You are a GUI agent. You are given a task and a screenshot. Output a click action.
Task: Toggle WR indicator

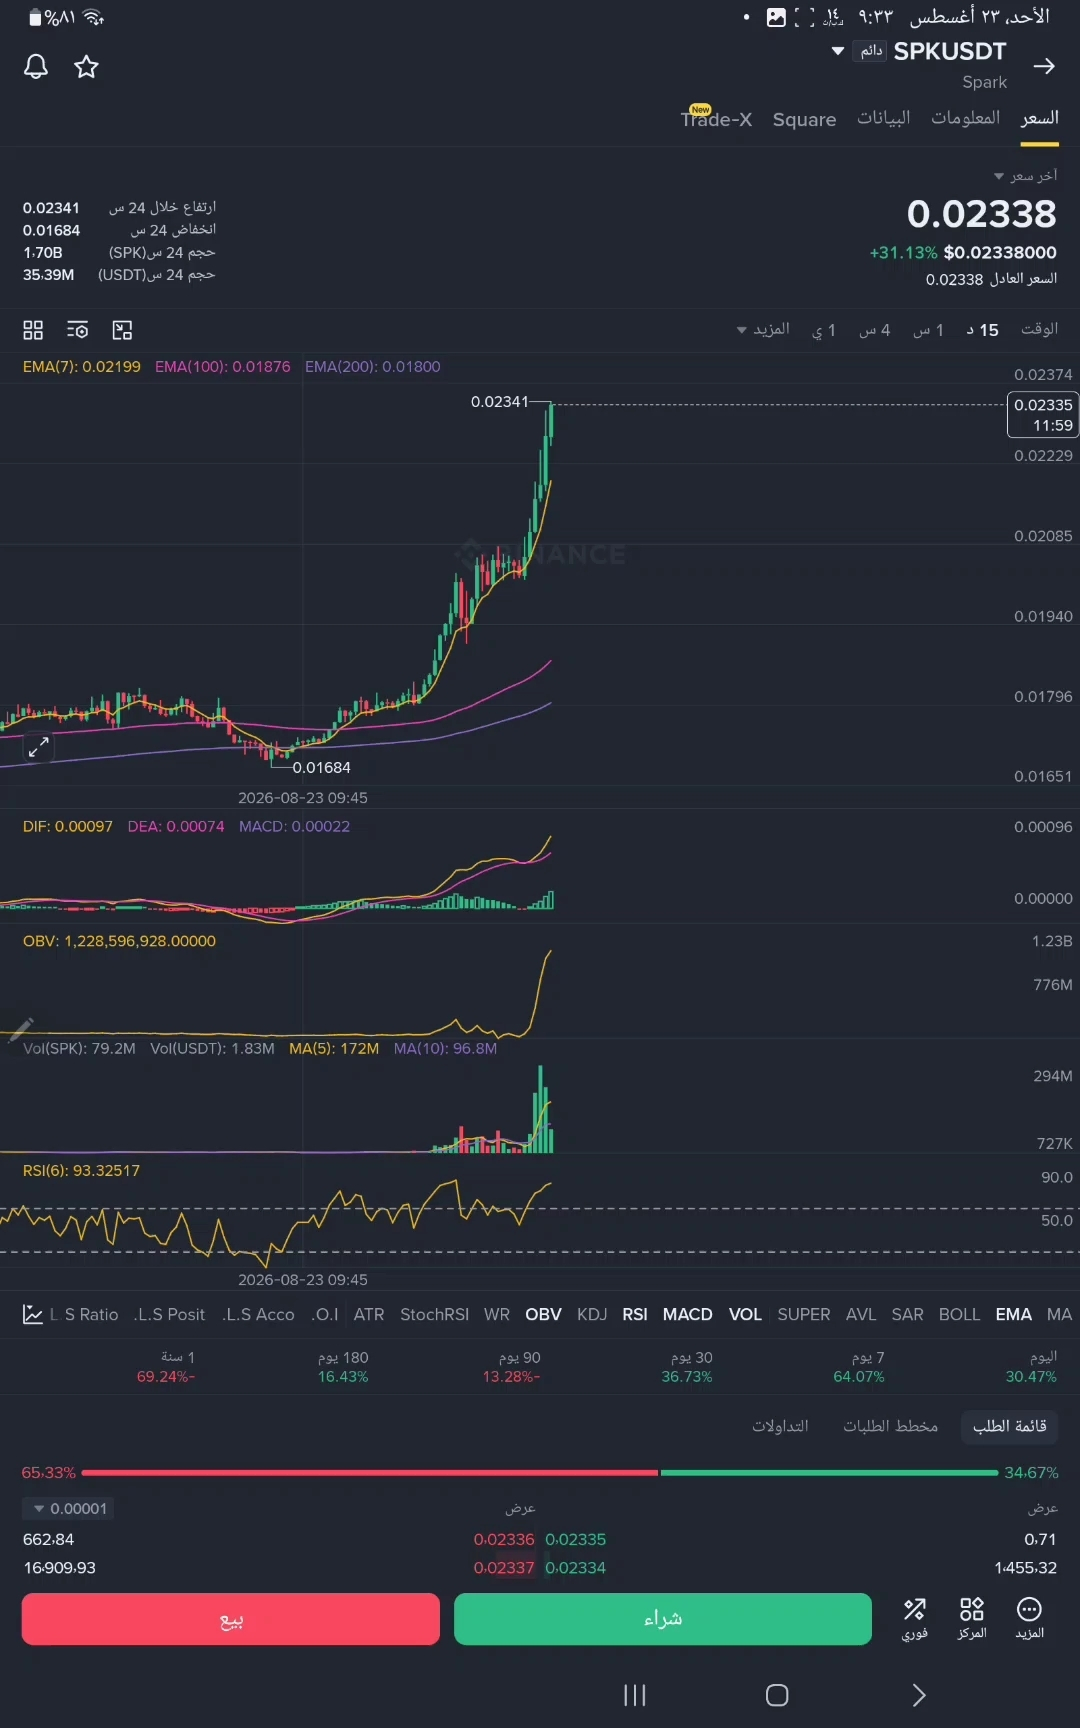[x=496, y=1314]
